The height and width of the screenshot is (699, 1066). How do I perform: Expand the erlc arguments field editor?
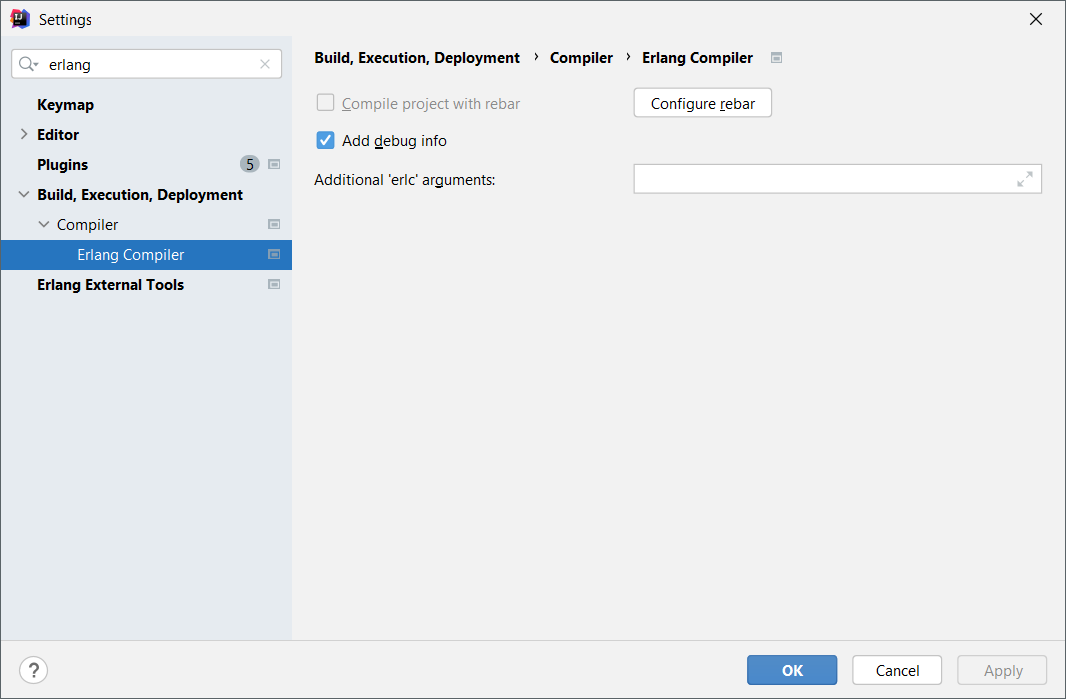point(1025,179)
